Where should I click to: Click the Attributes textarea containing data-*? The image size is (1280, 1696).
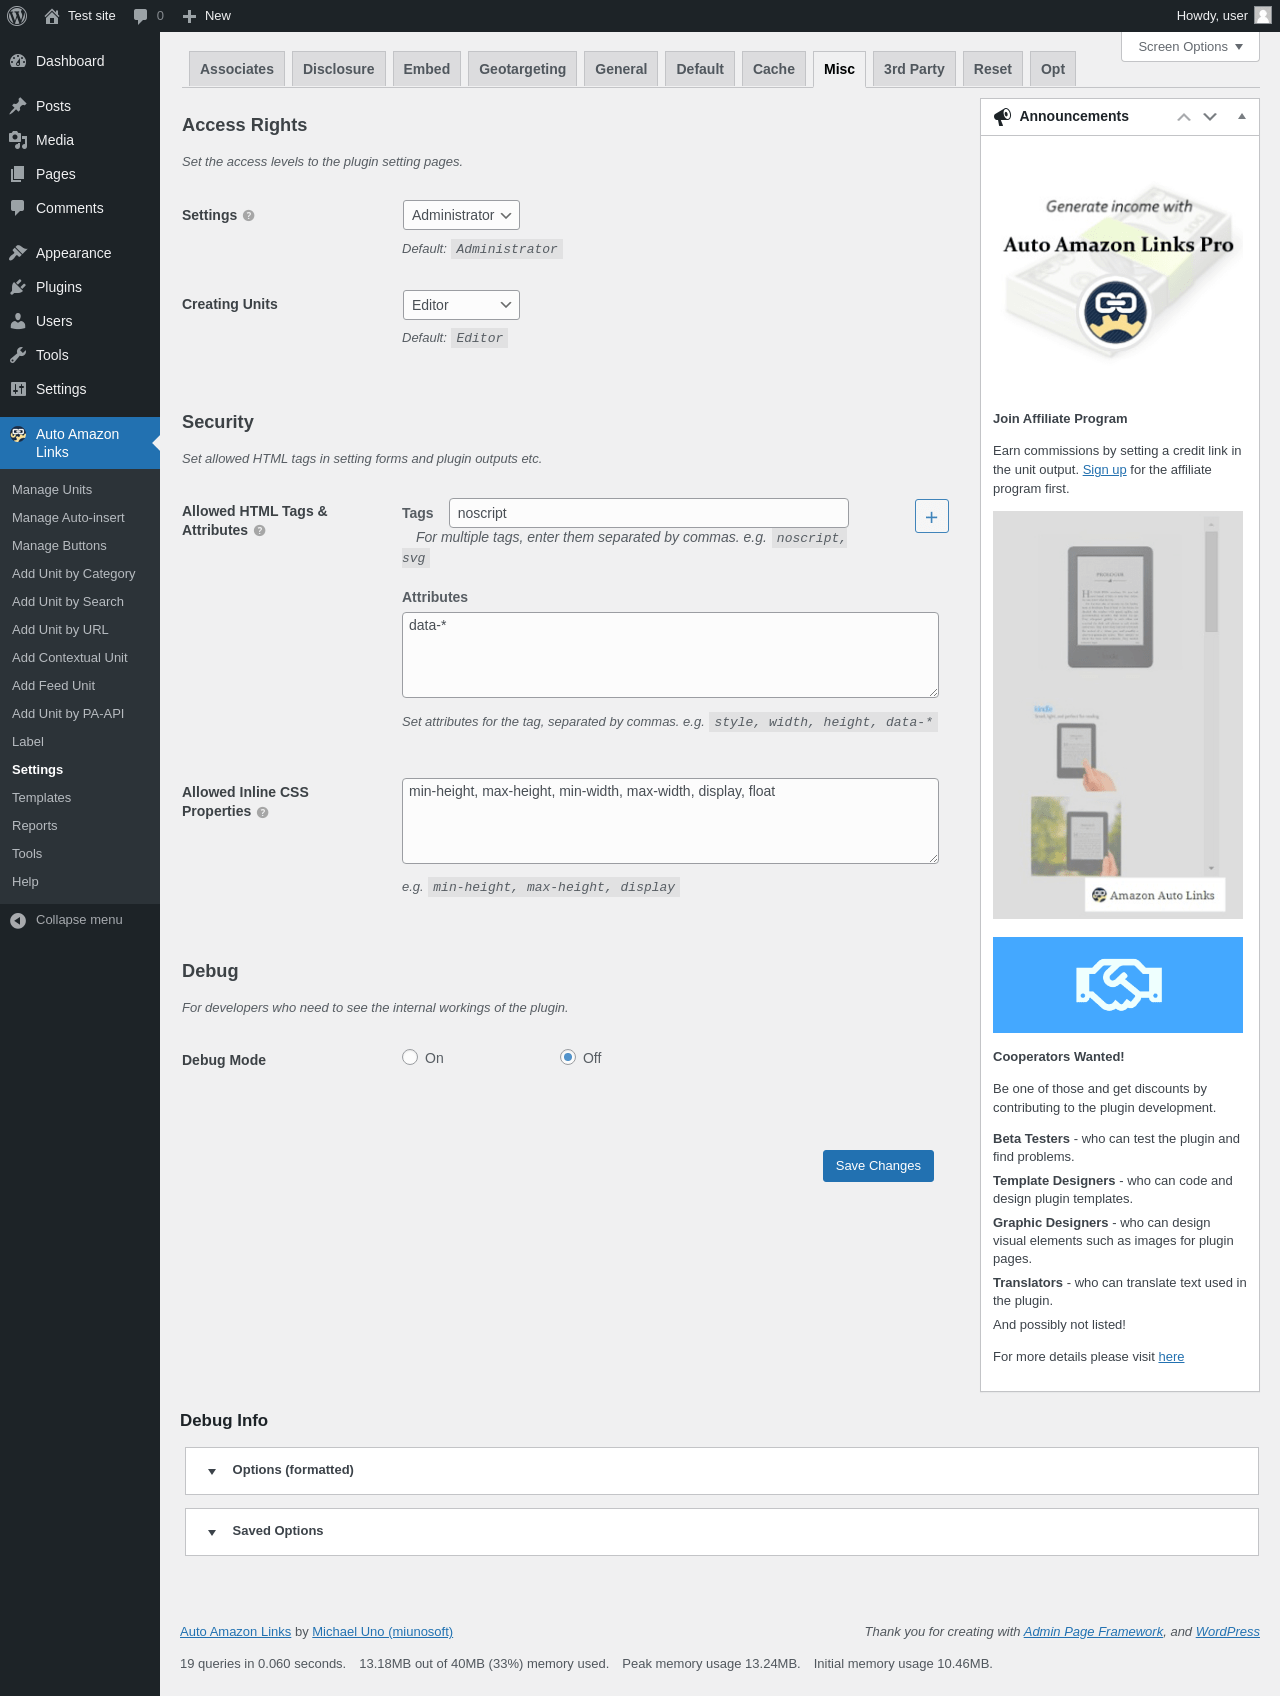670,655
